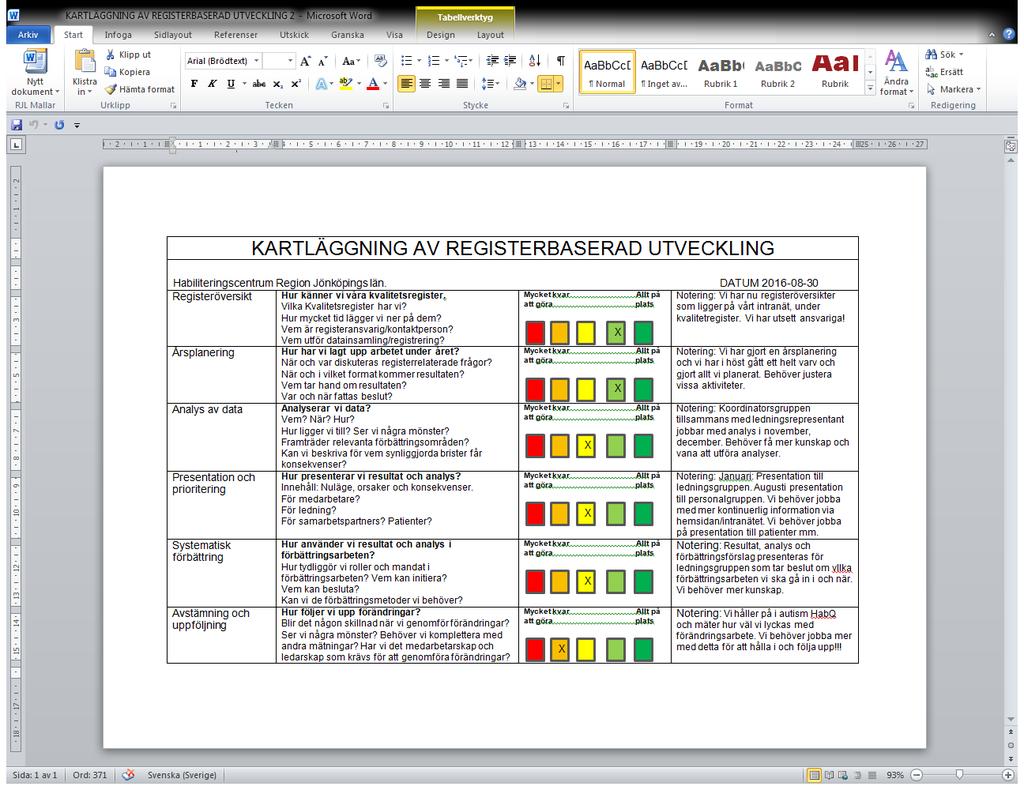
Task: Switch to web layout view
Action: (843, 776)
